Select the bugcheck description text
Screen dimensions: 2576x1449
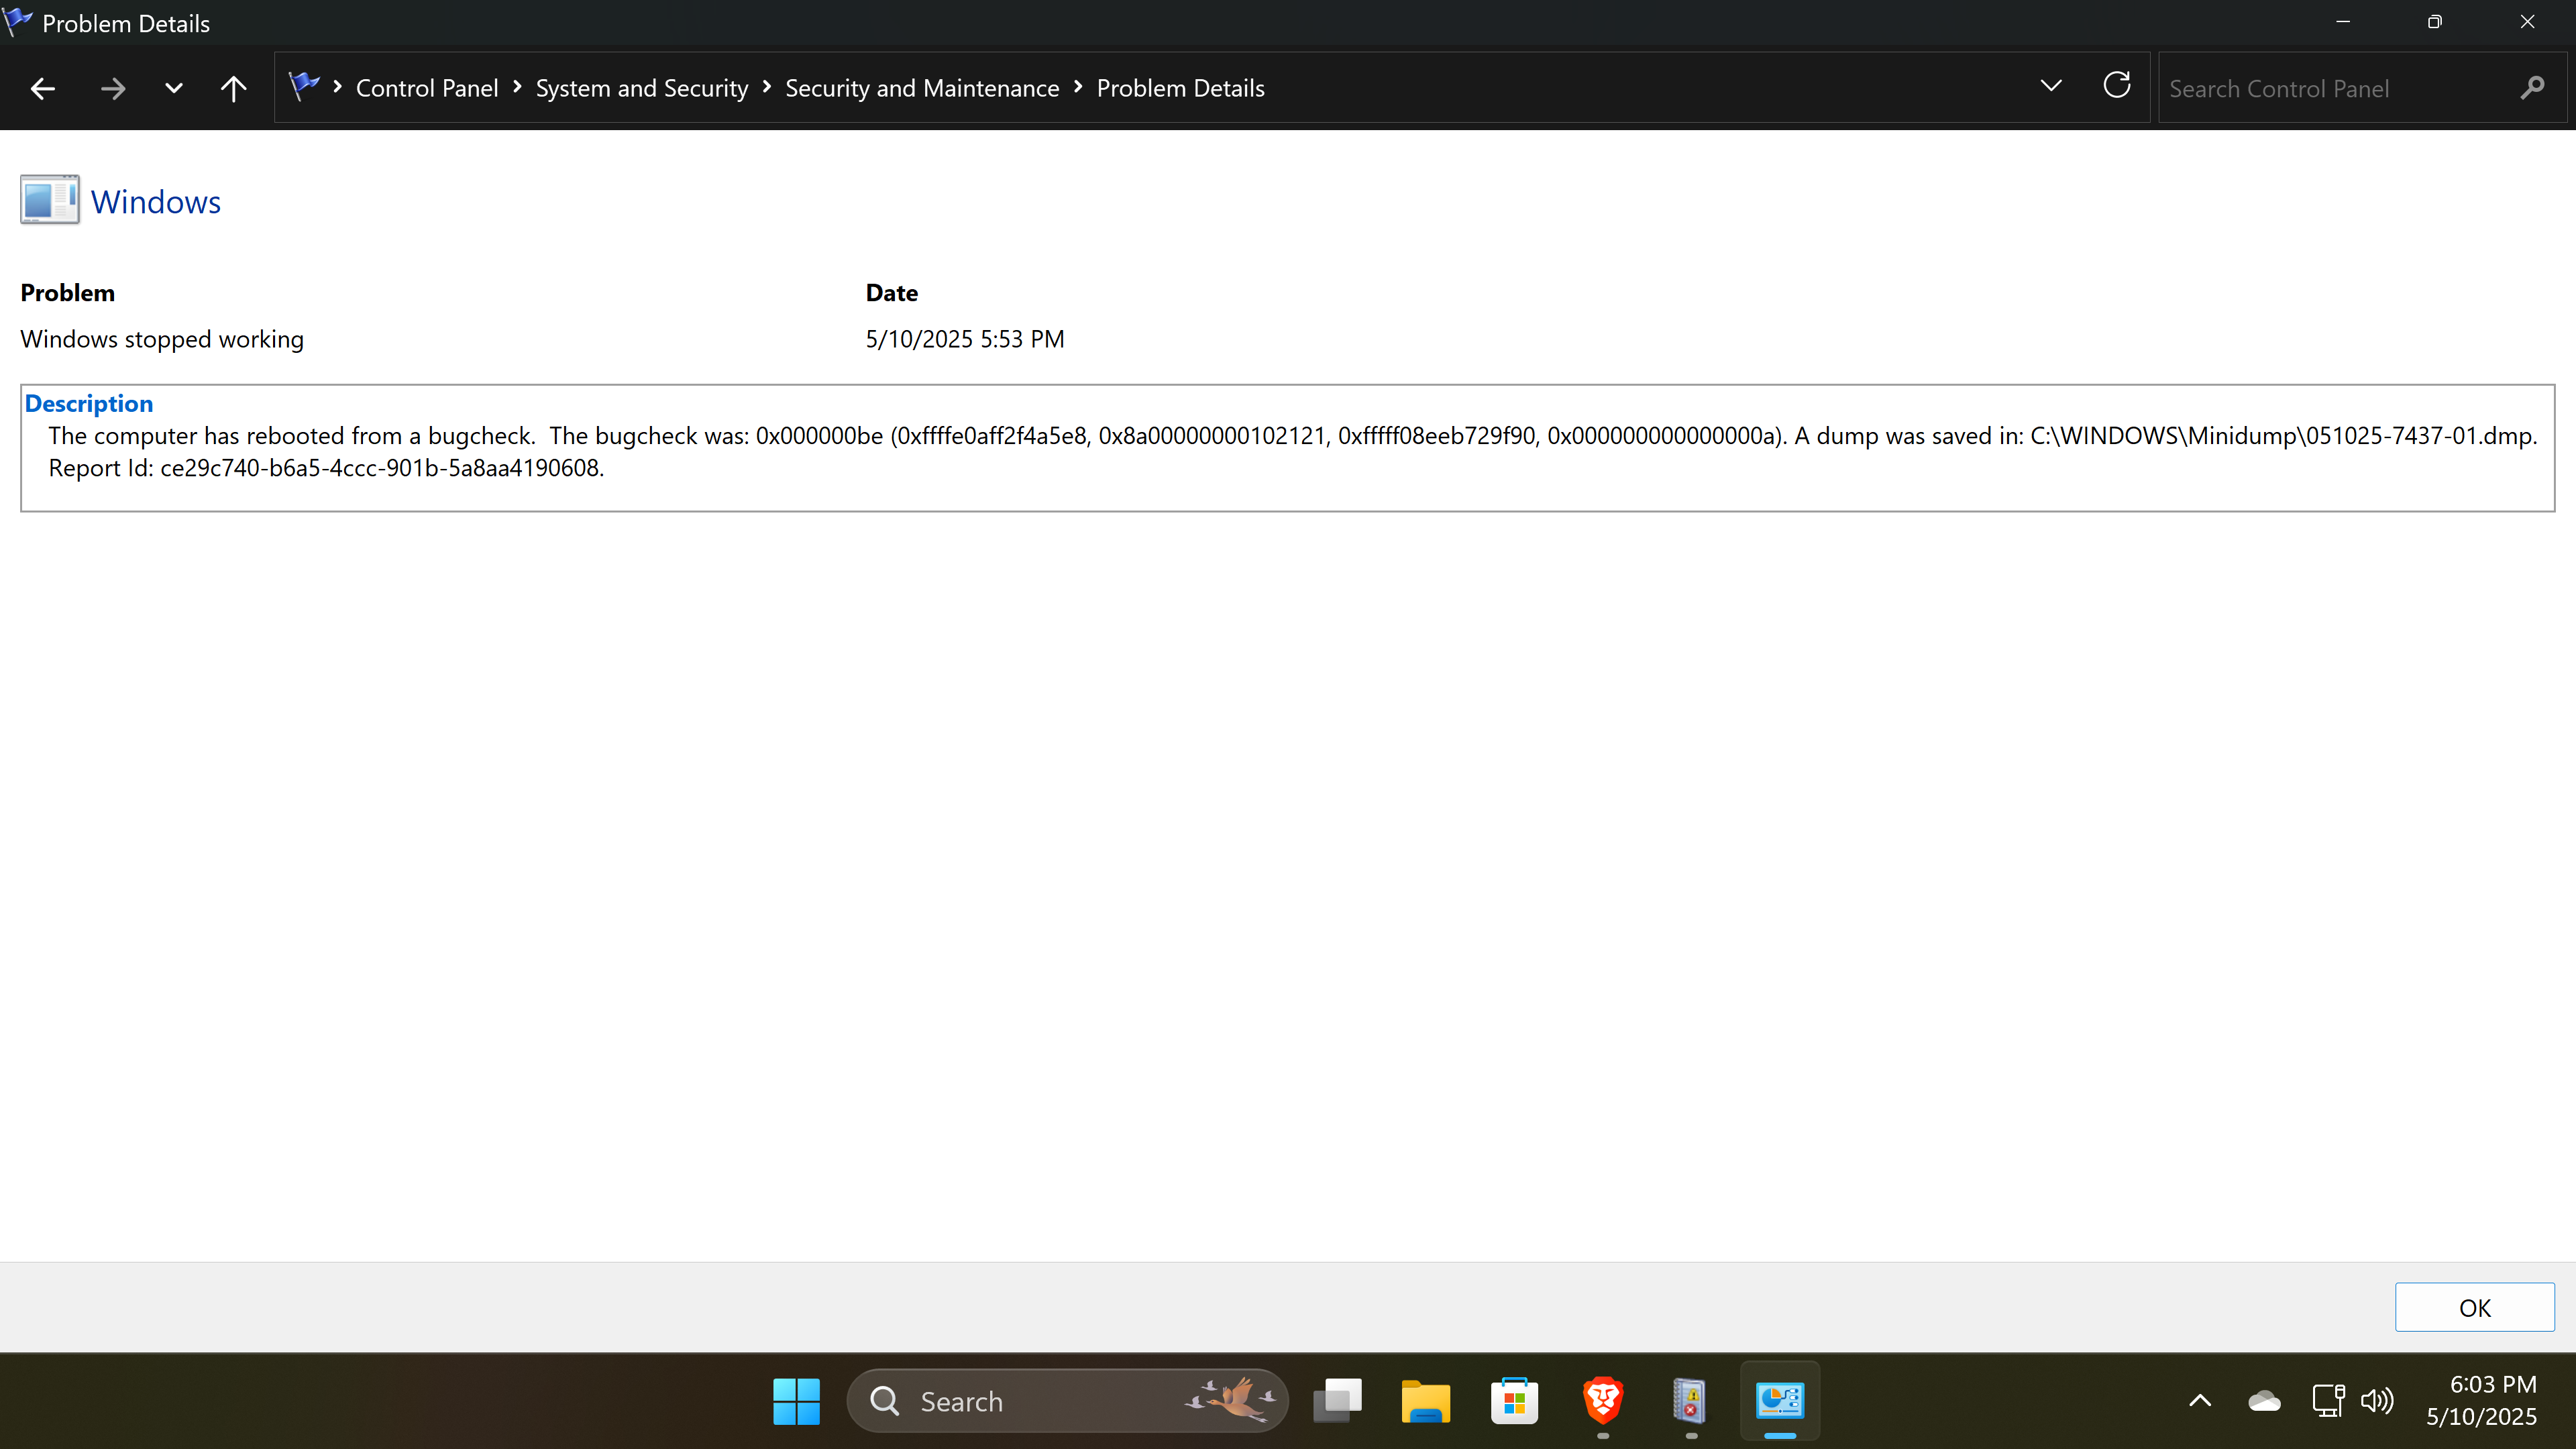[1293, 436]
